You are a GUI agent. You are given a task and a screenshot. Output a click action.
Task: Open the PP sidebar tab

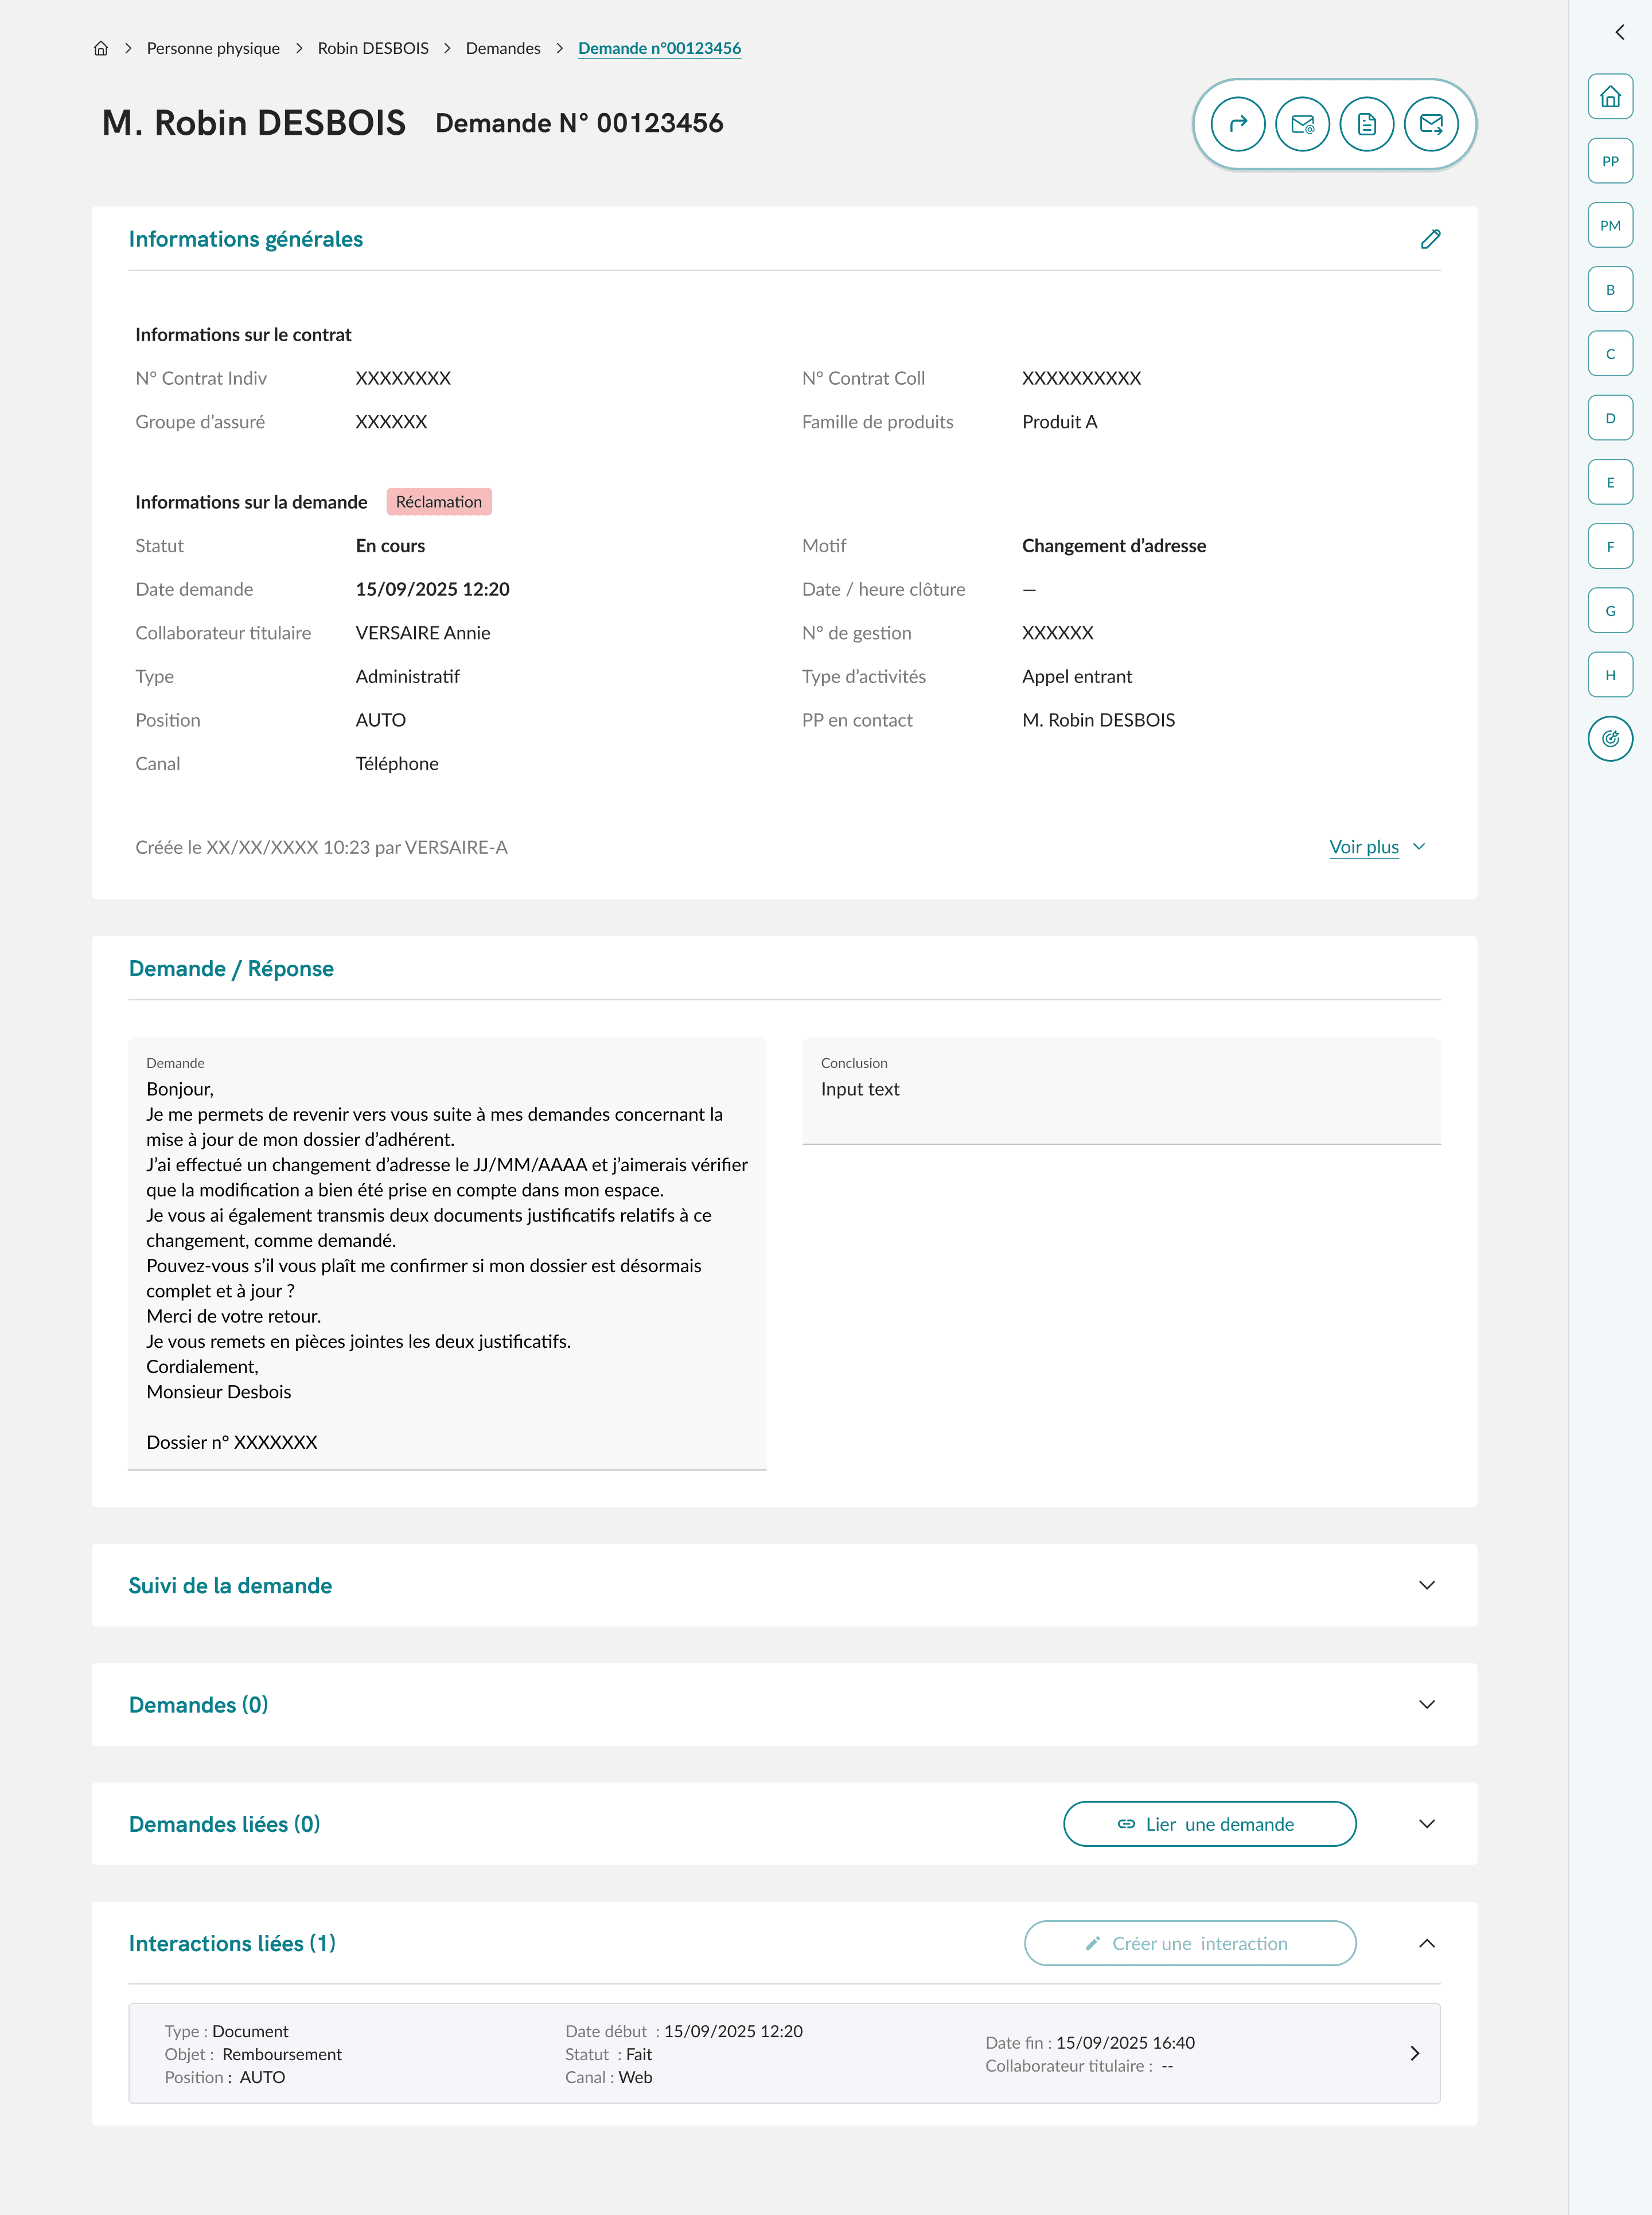pos(1609,161)
